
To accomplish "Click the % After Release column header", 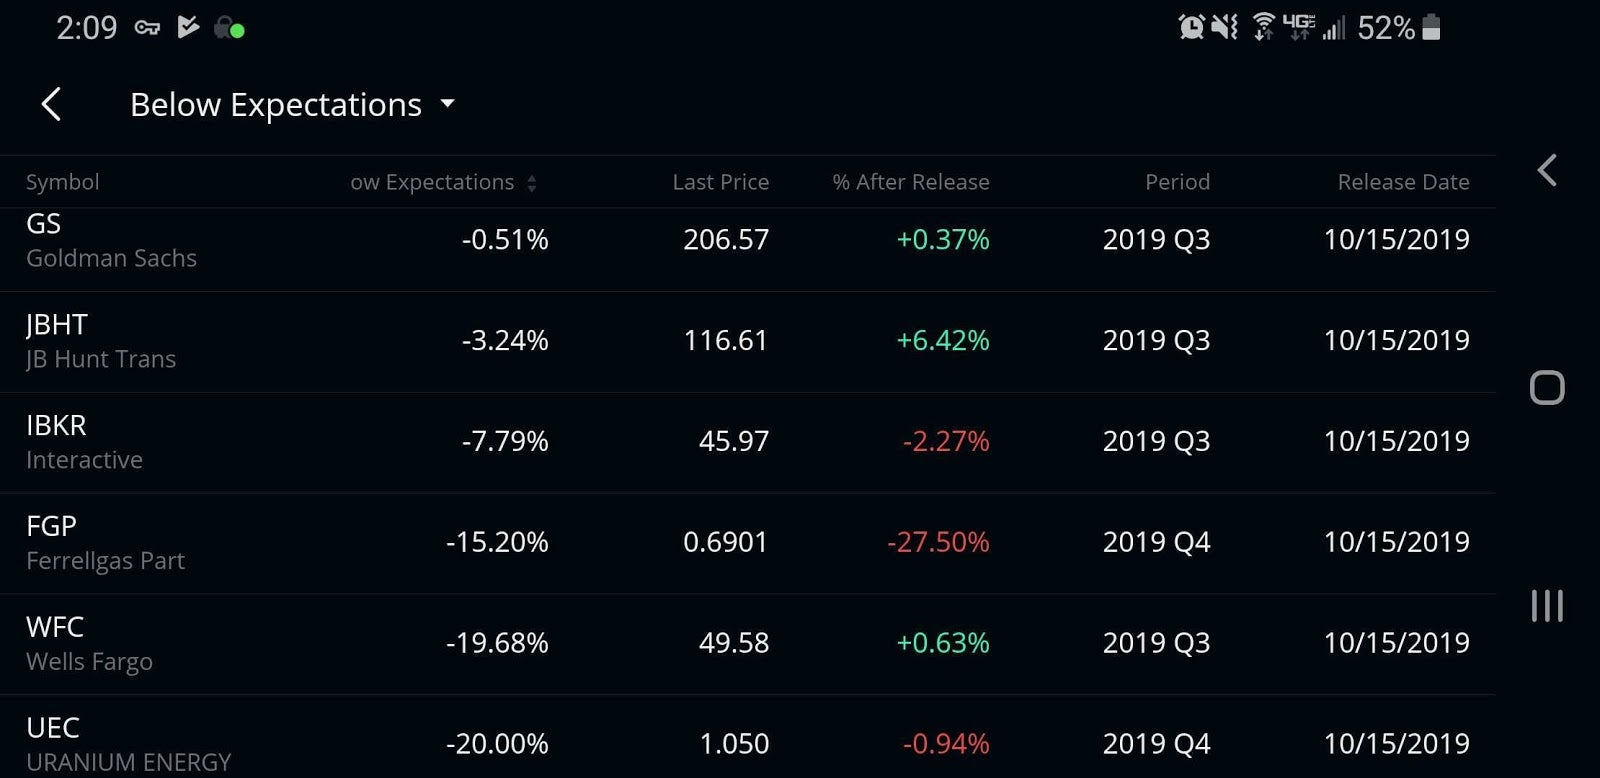I will tap(911, 182).
